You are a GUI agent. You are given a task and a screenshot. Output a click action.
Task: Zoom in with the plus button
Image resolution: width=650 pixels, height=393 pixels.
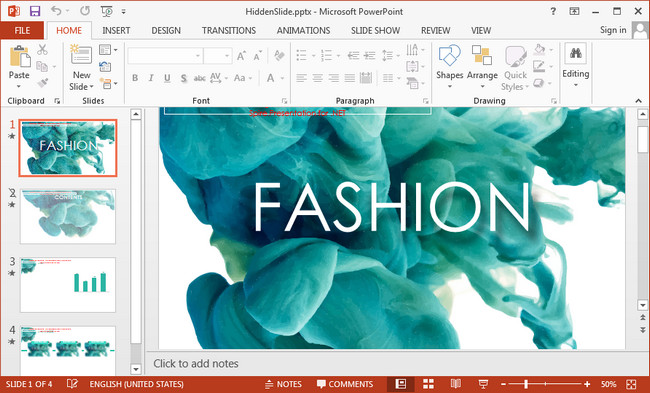[587, 384]
